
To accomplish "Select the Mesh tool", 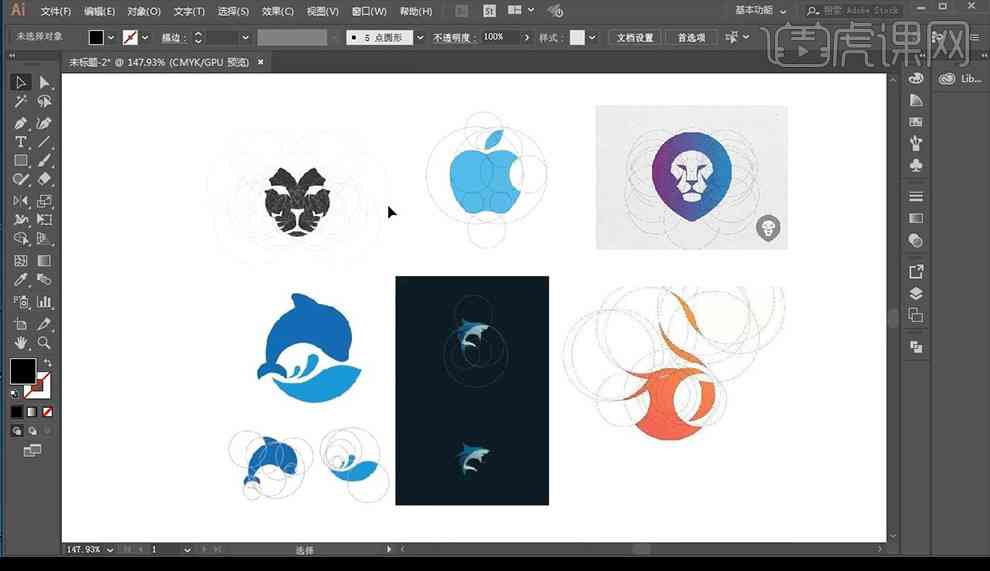I will click(20, 260).
